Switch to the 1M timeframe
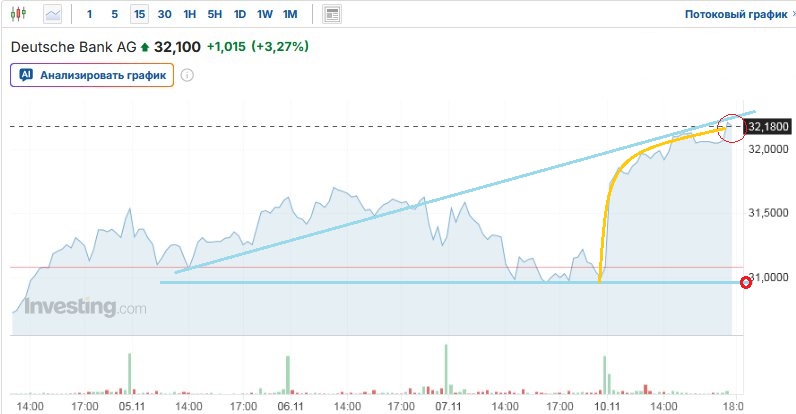Image resolution: width=796 pixels, height=414 pixels. click(x=290, y=15)
